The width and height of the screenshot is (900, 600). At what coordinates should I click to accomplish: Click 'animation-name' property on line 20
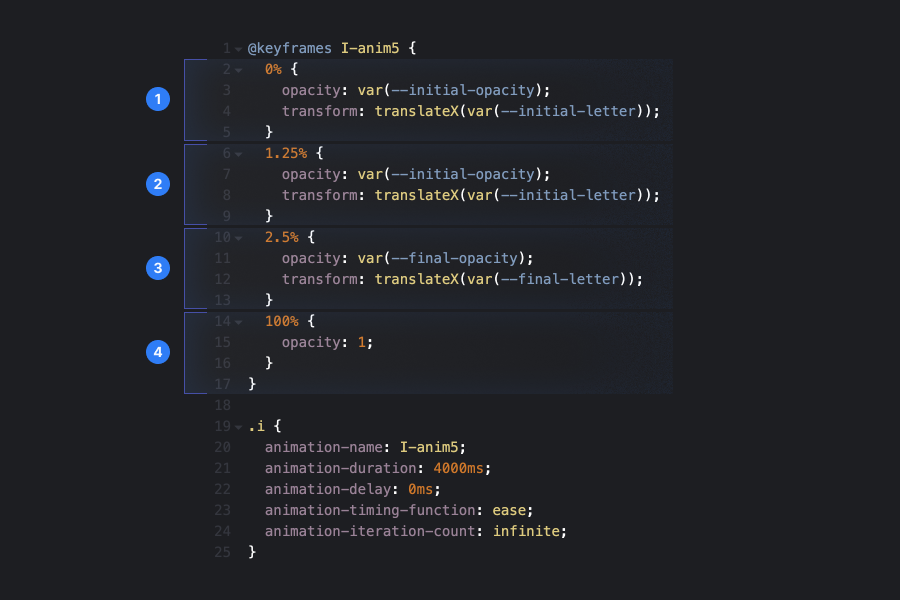click(x=324, y=447)
